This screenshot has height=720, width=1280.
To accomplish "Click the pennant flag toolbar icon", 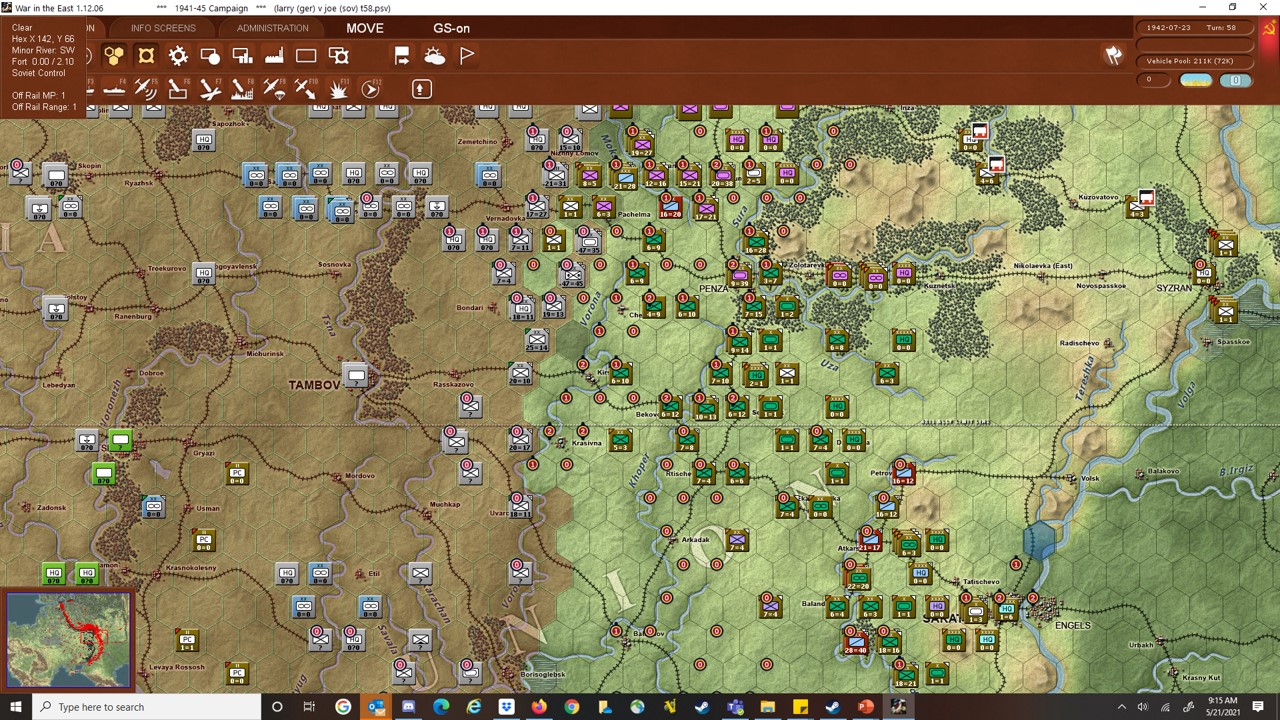I will click(x=467, y=56).
